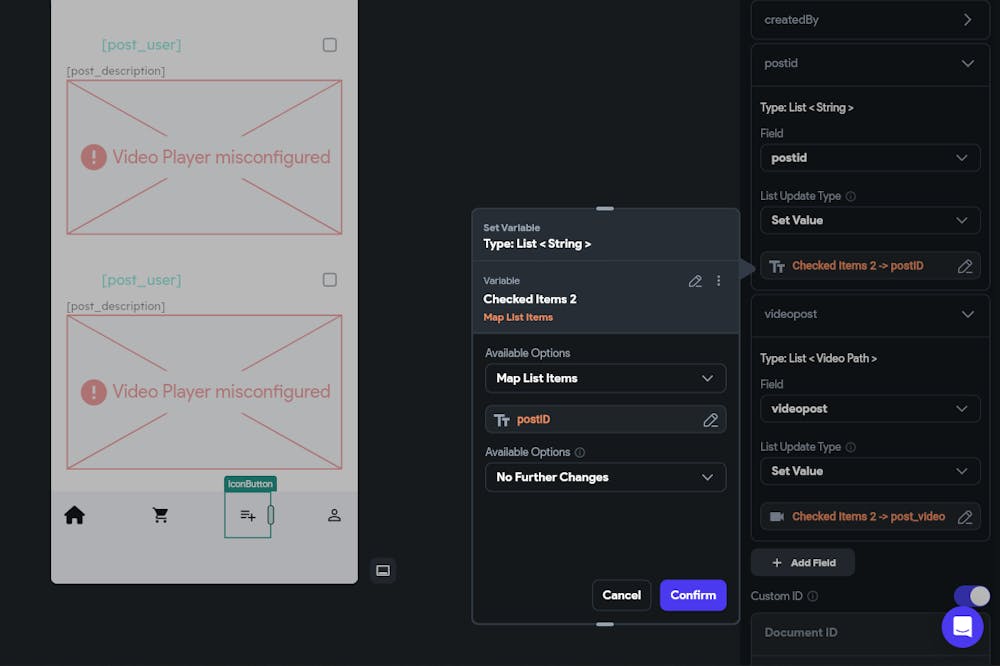Select the playlist-add IconButton
1000x666 pixels.
coord(248,515)
